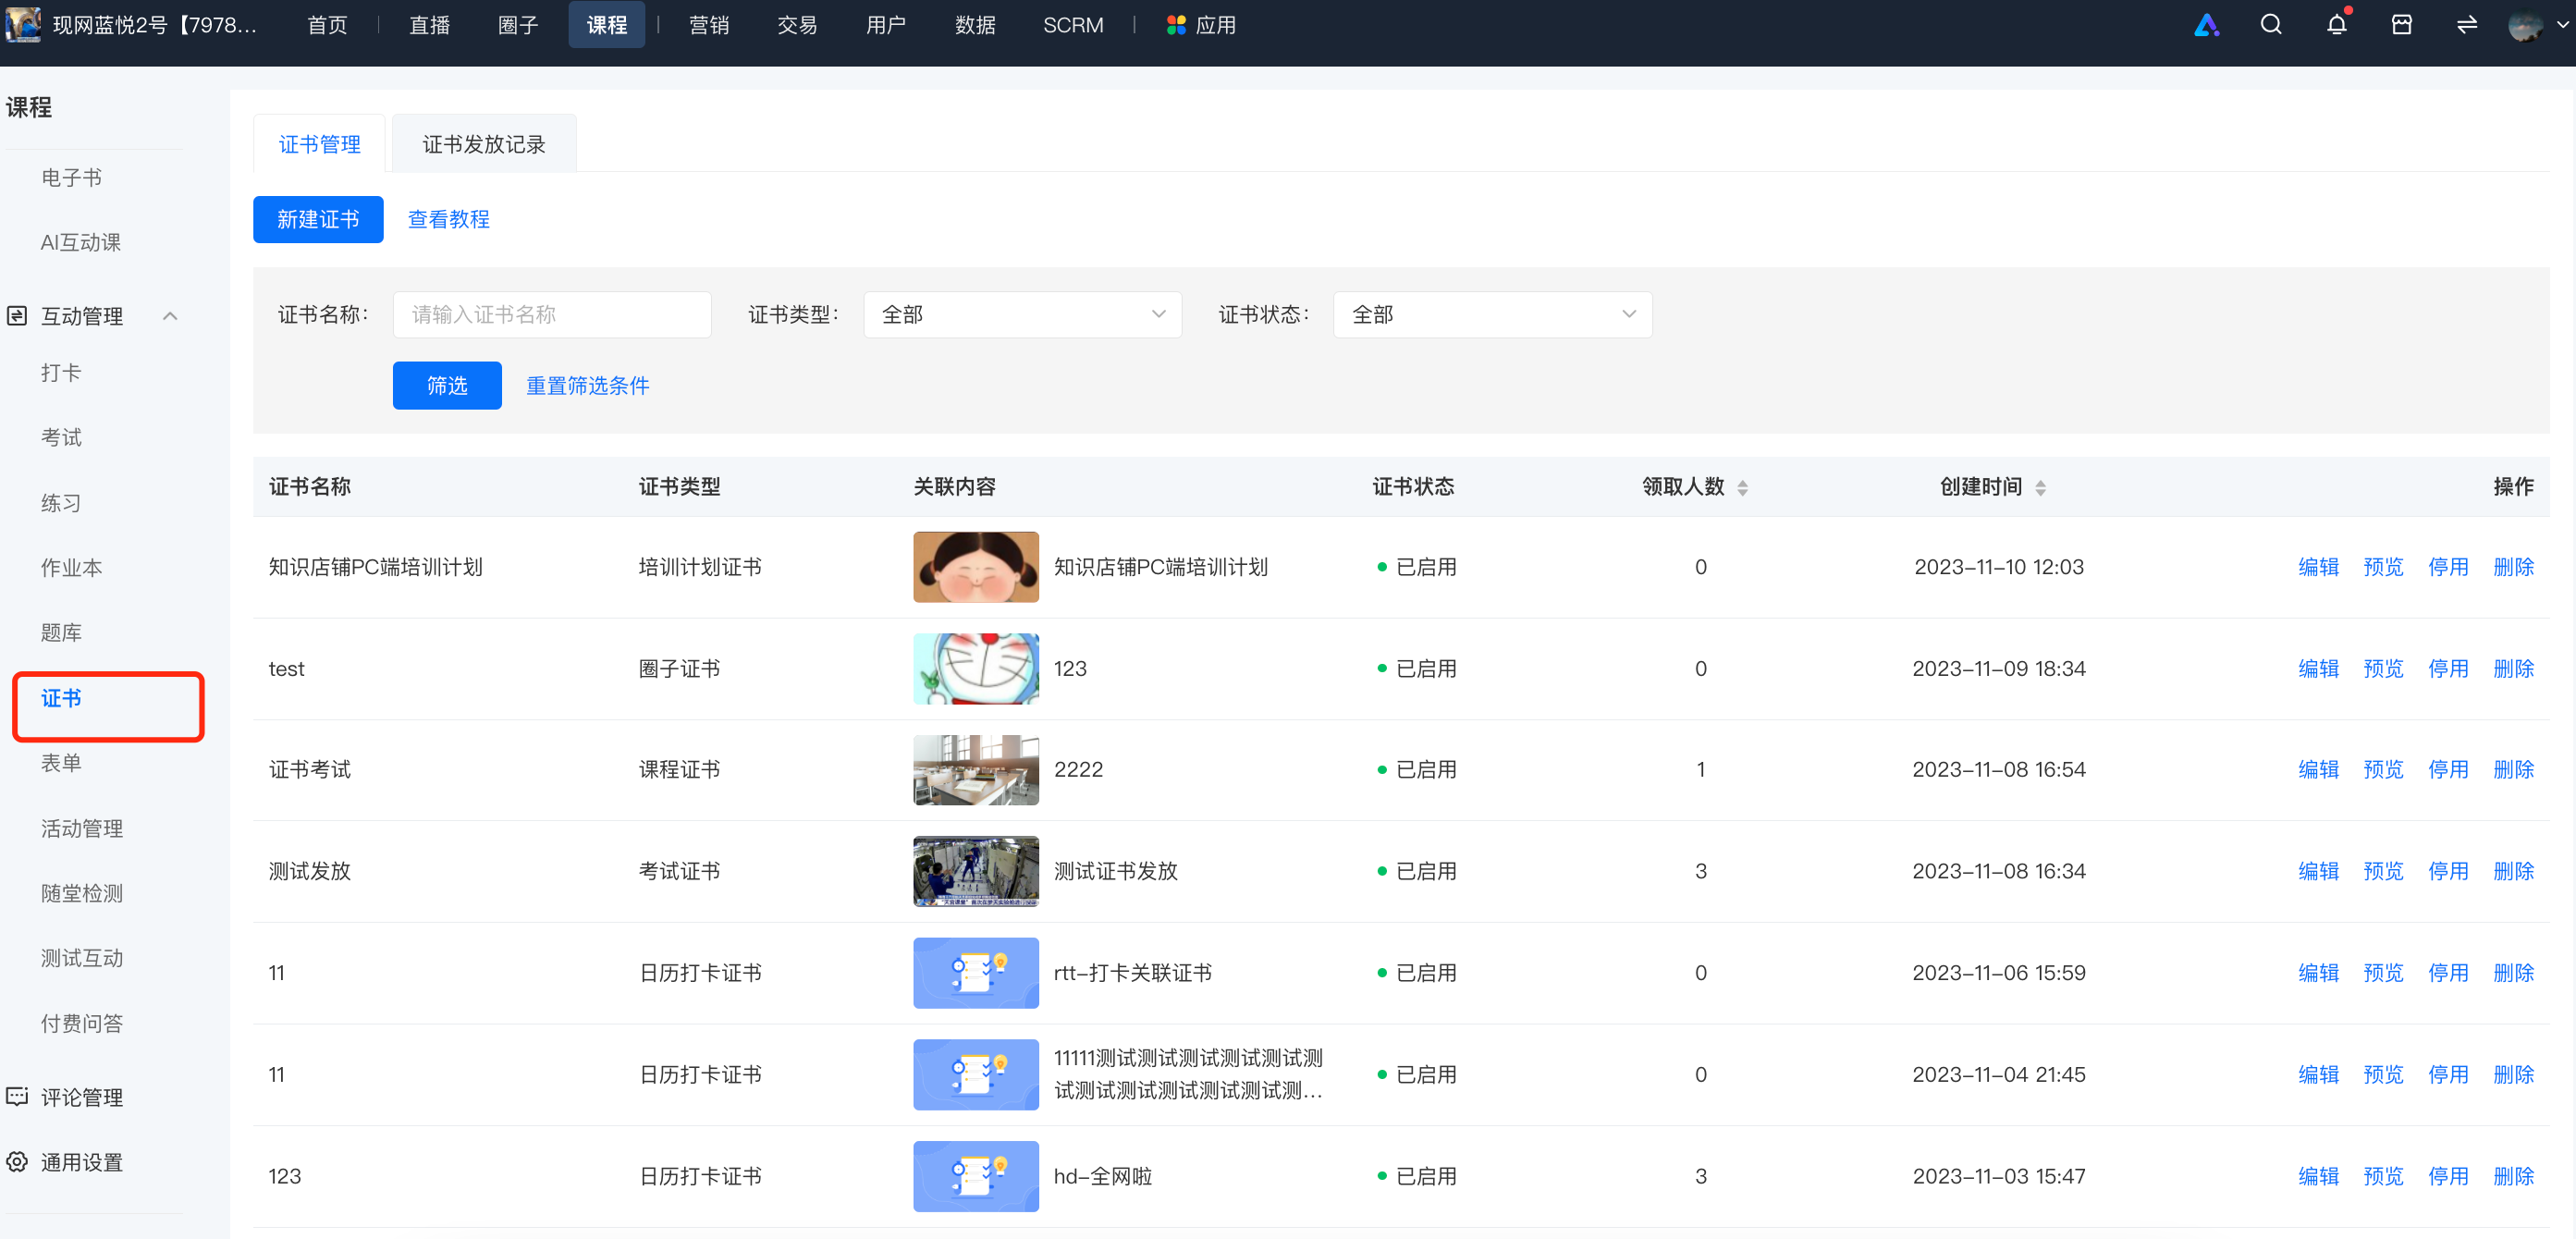The image size is (2576, 1239).
Task: Disable the test certificate via 停用
Action: [2447, 669]
